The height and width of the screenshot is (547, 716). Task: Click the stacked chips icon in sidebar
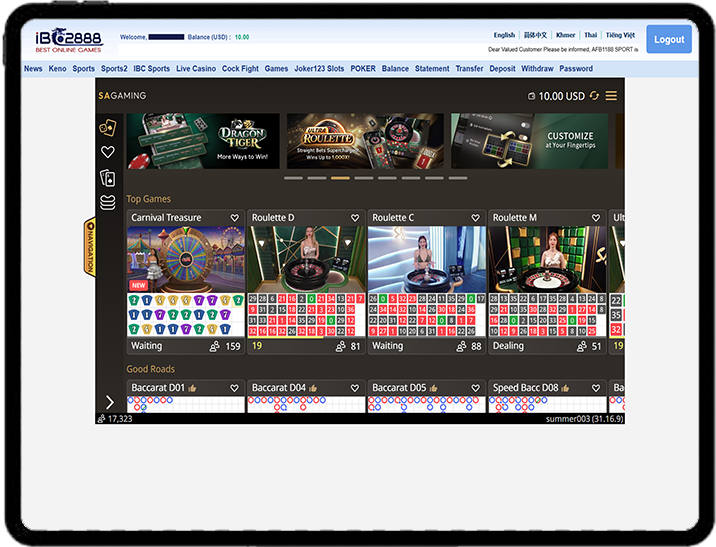tap(108, 203)
